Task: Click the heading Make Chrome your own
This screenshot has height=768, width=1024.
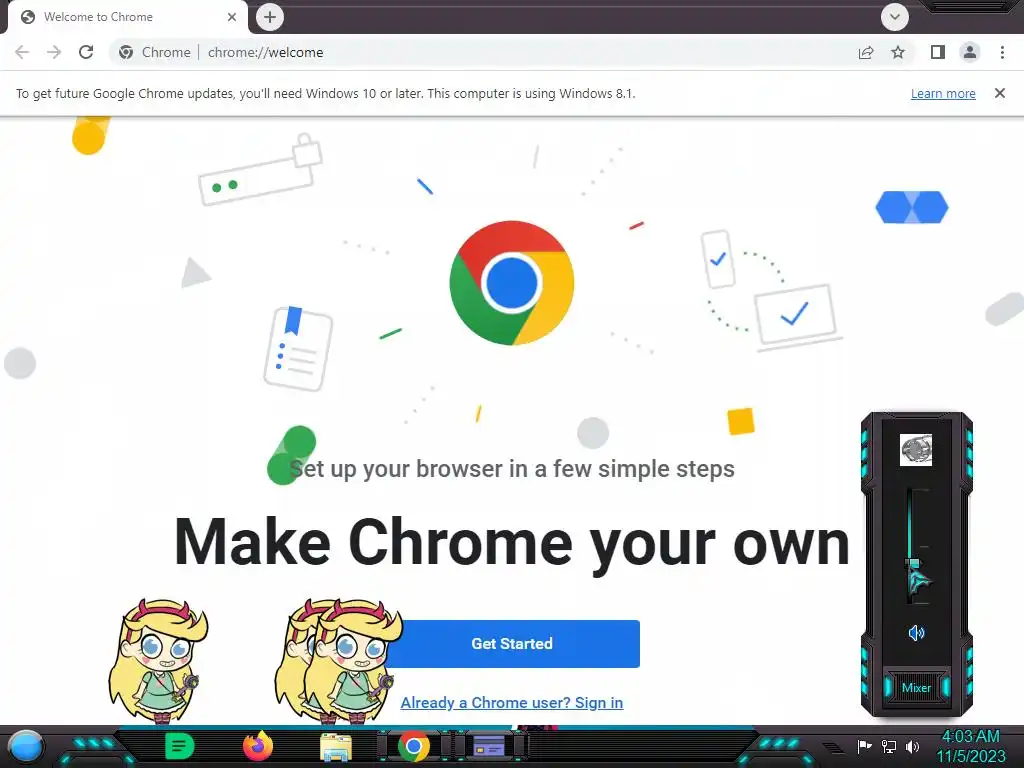Action: point(512,543)
